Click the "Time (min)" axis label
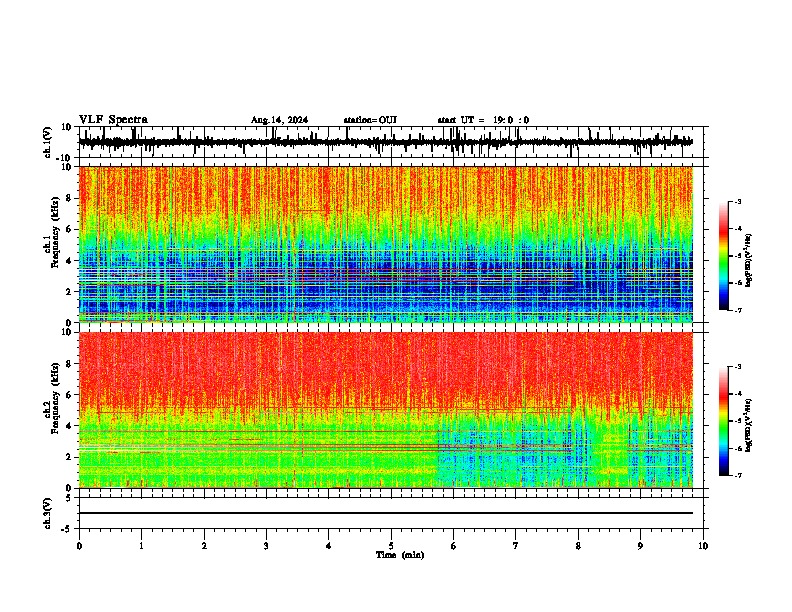The height and width of the screenshot is (612, 792). point(400,555)
